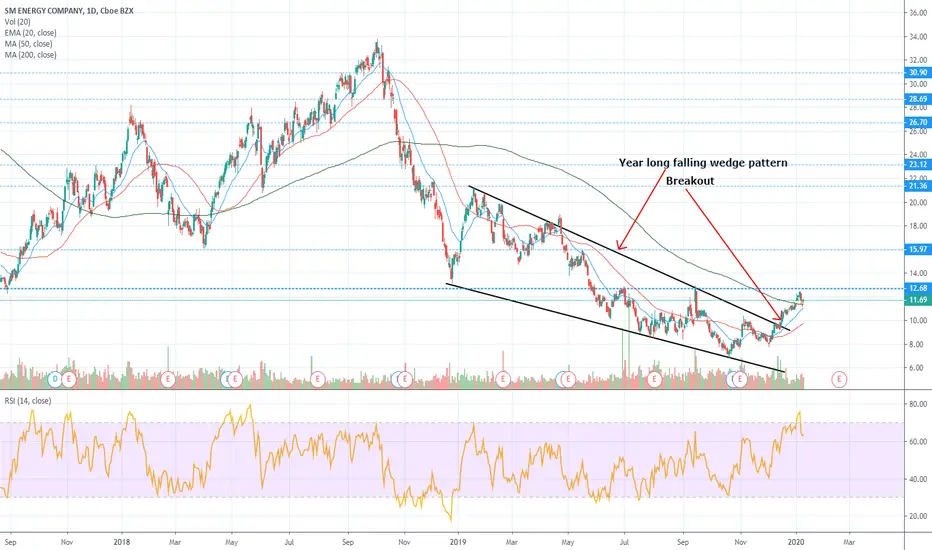Open earnings E marker before Mar 2019
This screenshot has width=932, height=550.
503,378
